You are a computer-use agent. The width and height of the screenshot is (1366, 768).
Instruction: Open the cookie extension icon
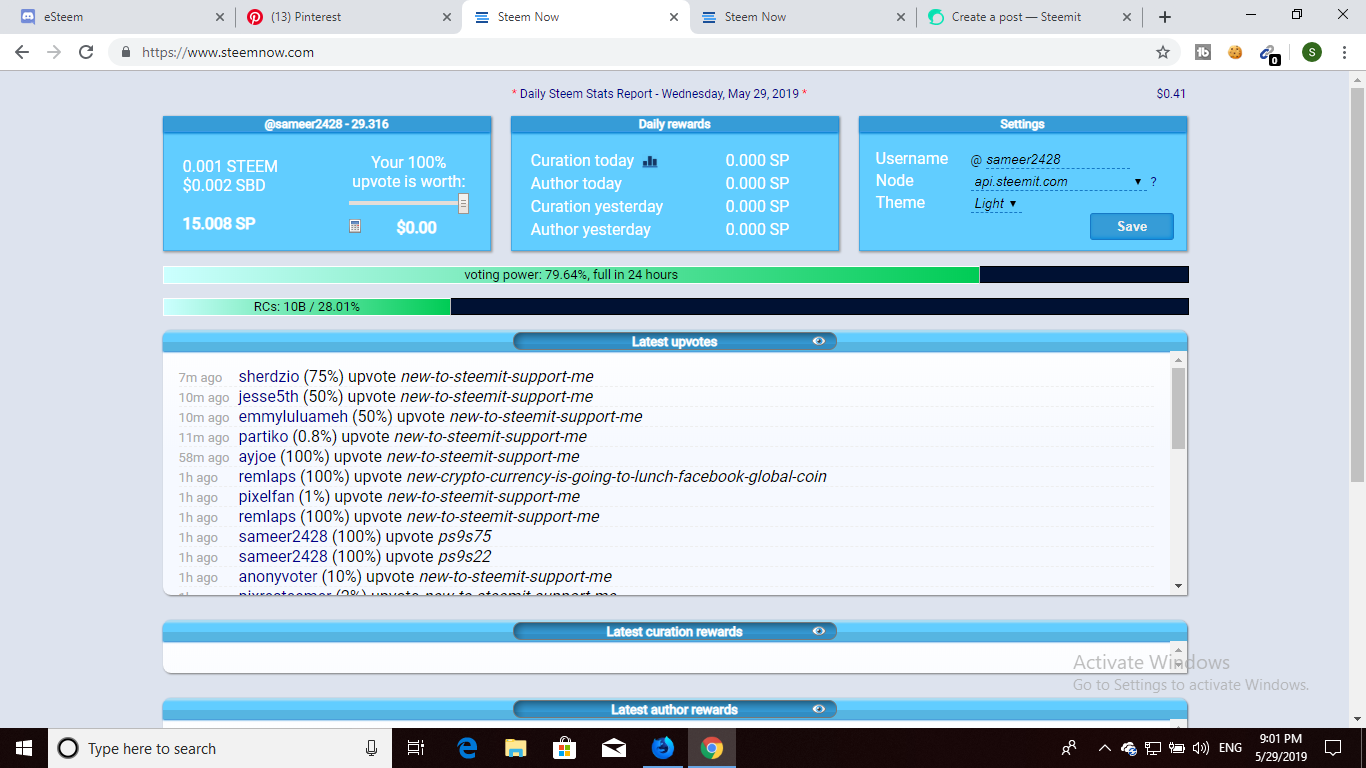pyautogui.click(x=1235, y=52)
